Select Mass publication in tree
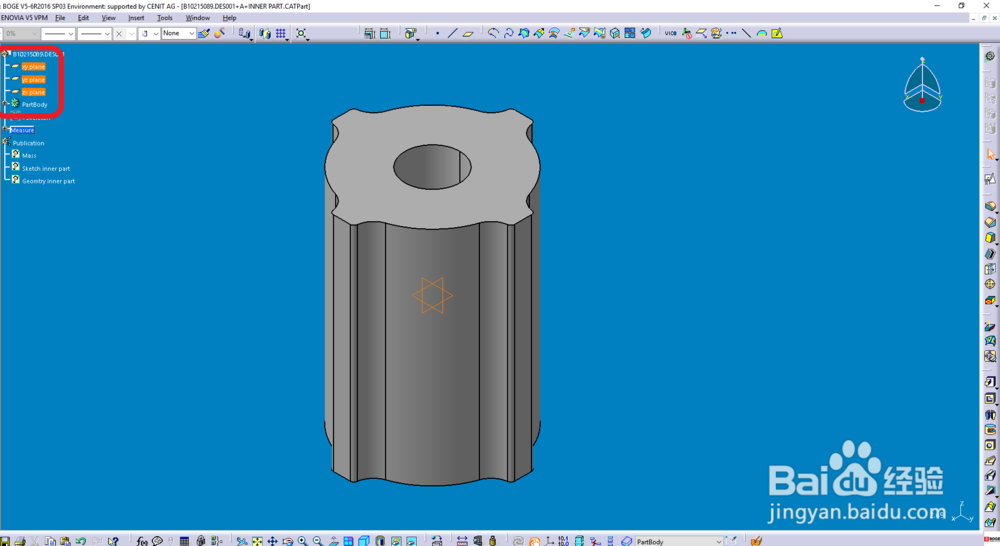The image size is (1000, 546). (29, 156)
